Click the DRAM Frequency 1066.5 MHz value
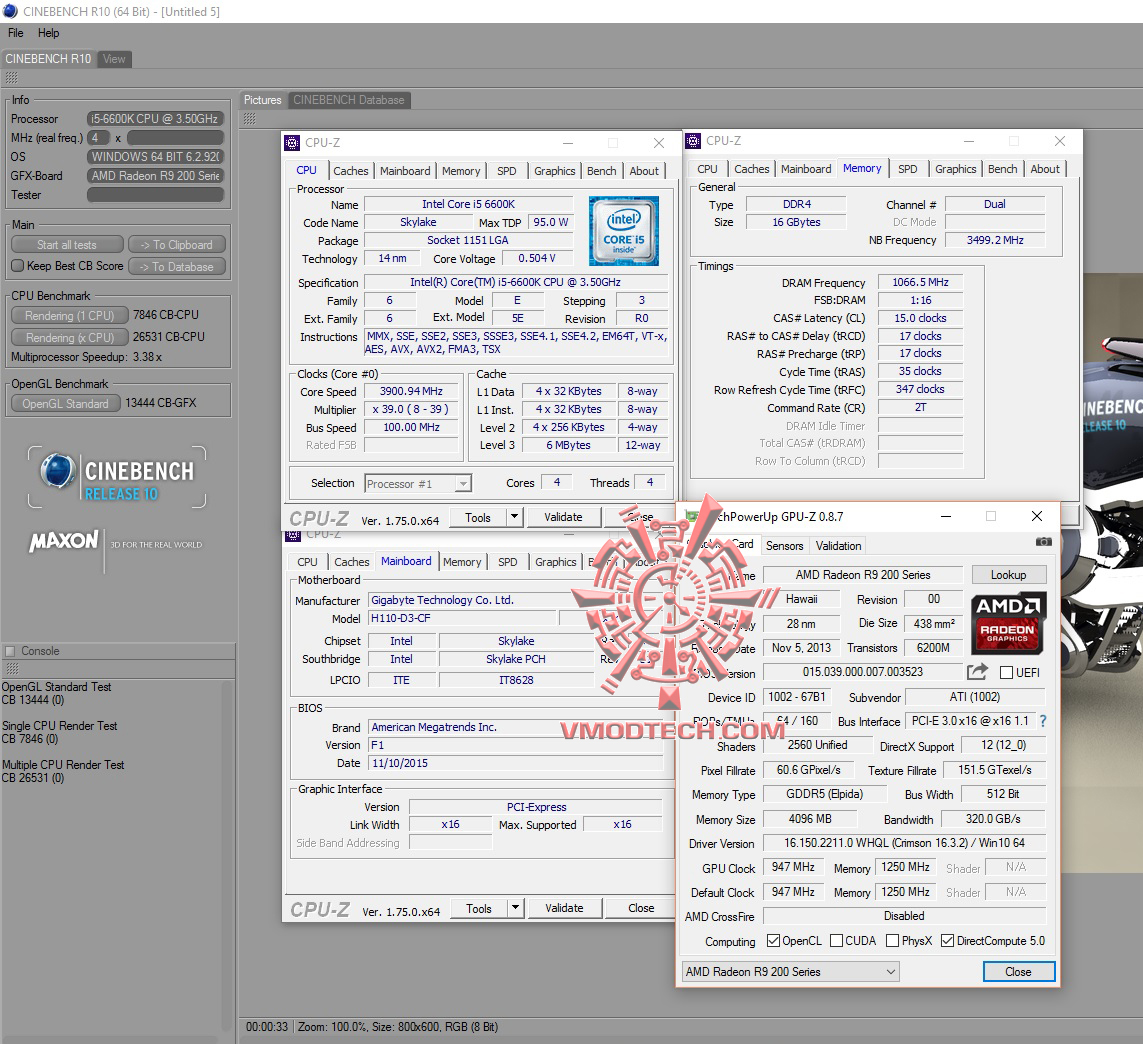The image size is (1143, 1044). click(x=921, y=282)
